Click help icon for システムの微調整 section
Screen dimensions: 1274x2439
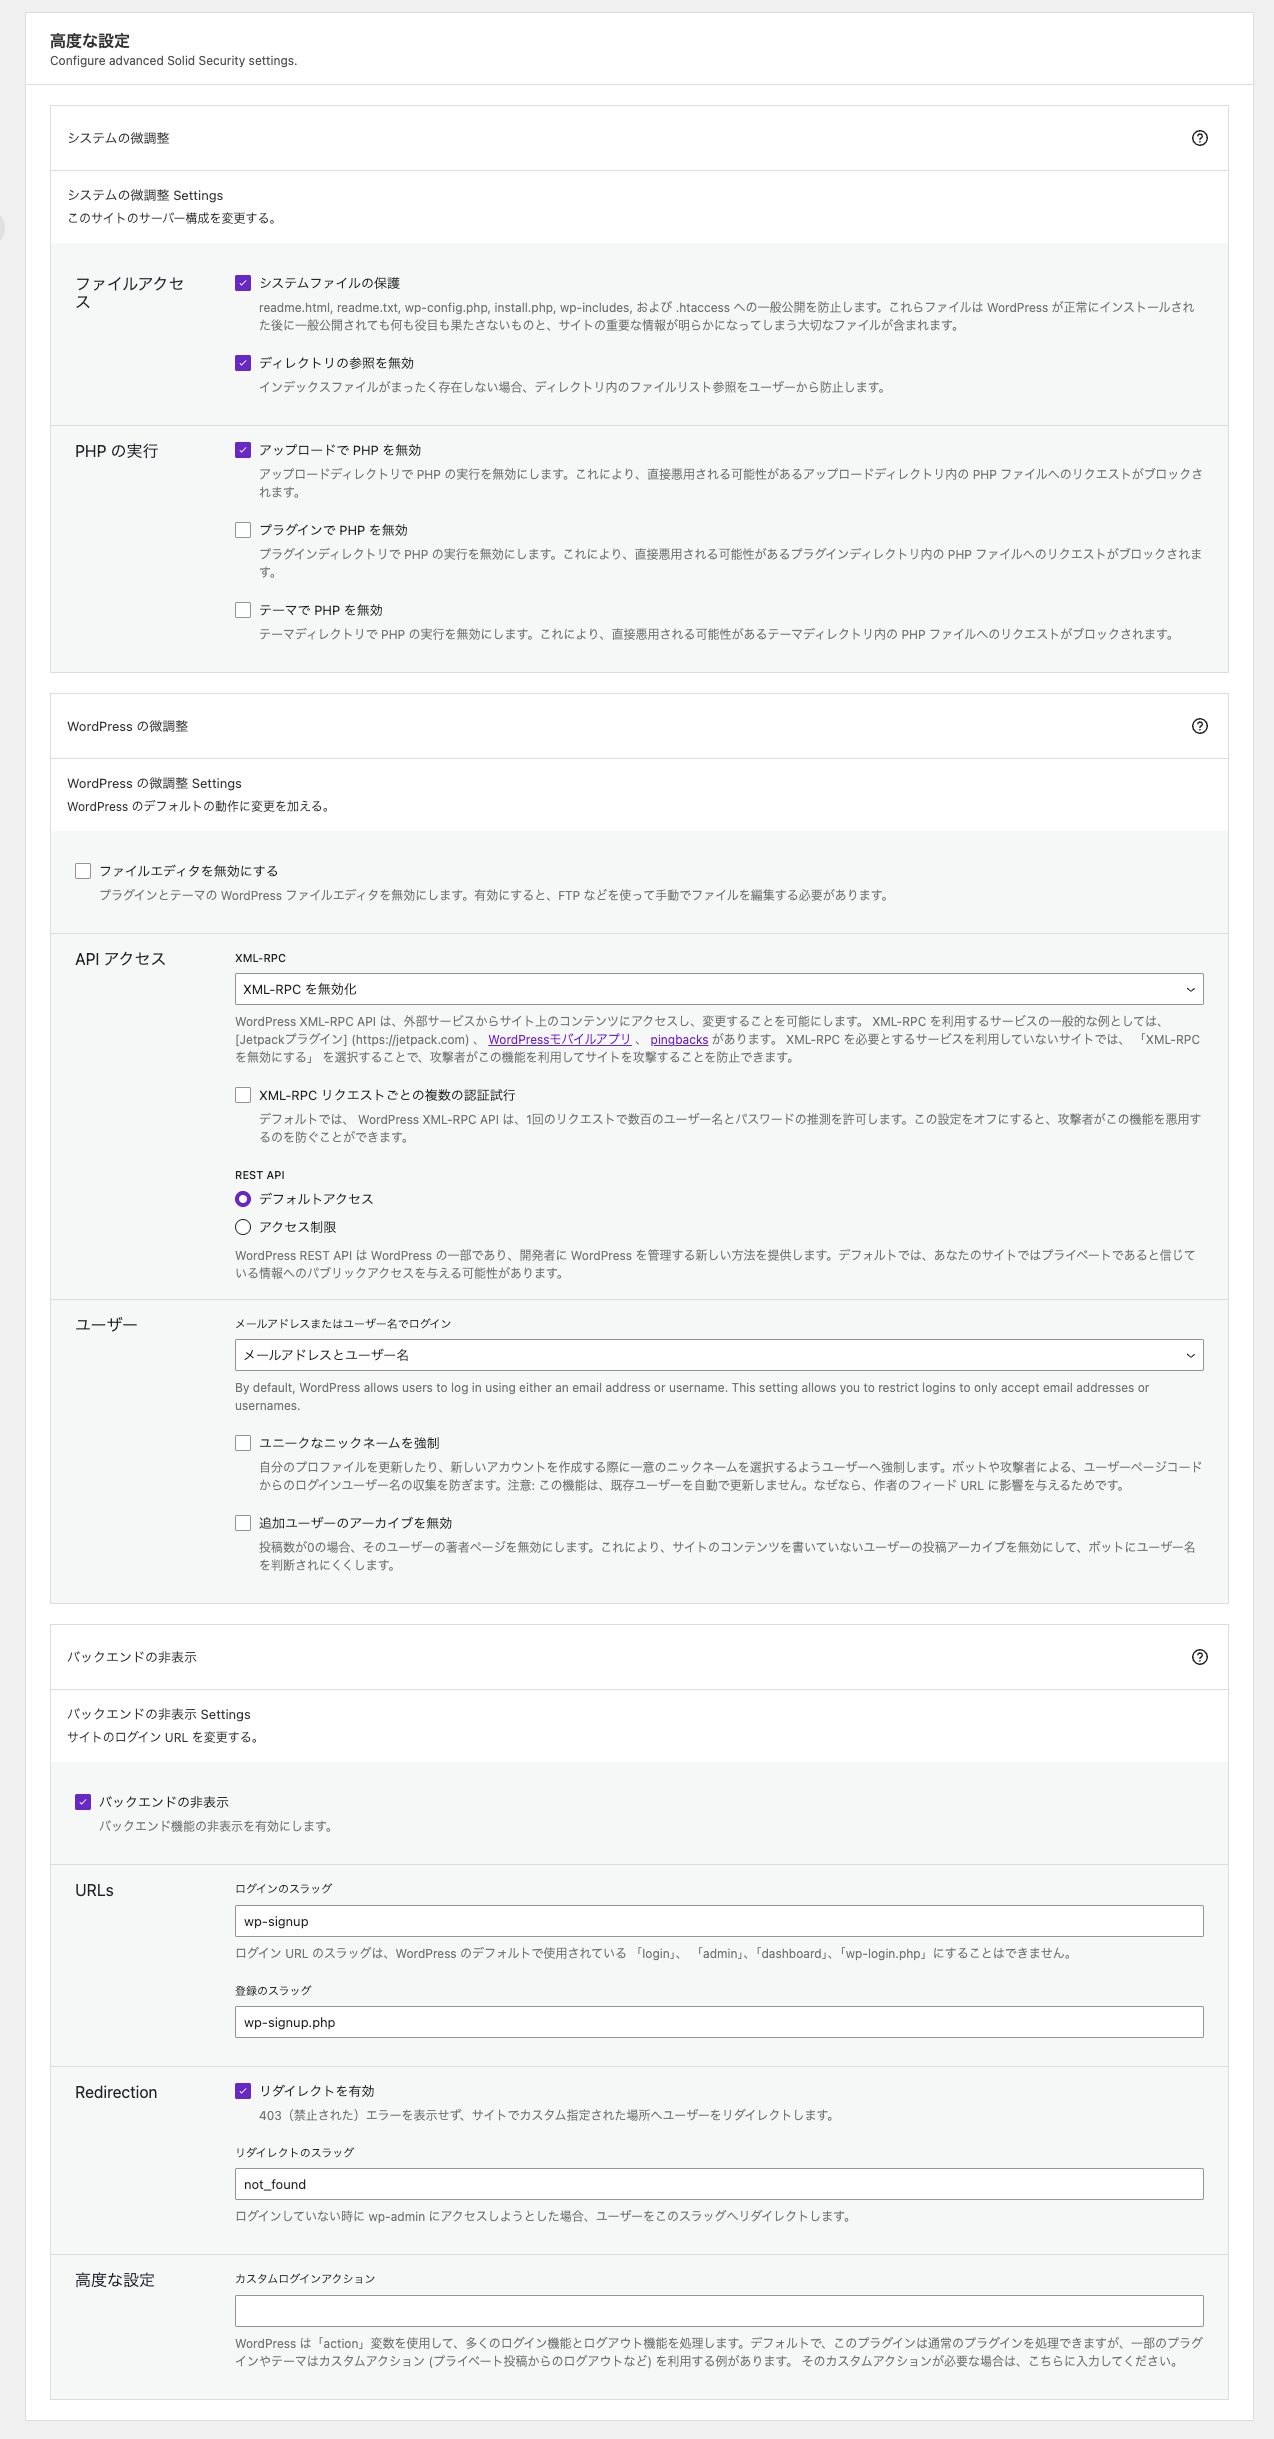1199,138
